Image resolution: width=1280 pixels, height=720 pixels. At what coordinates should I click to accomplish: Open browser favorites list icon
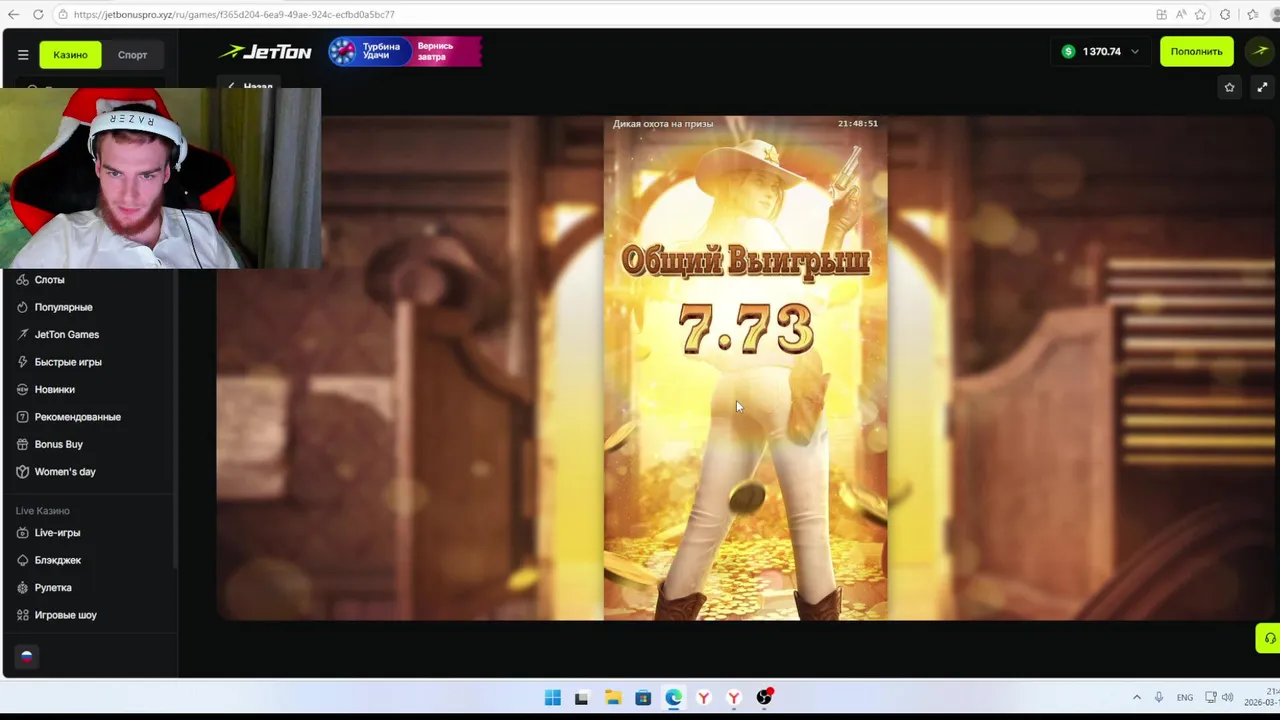[x=1252, y=14]
